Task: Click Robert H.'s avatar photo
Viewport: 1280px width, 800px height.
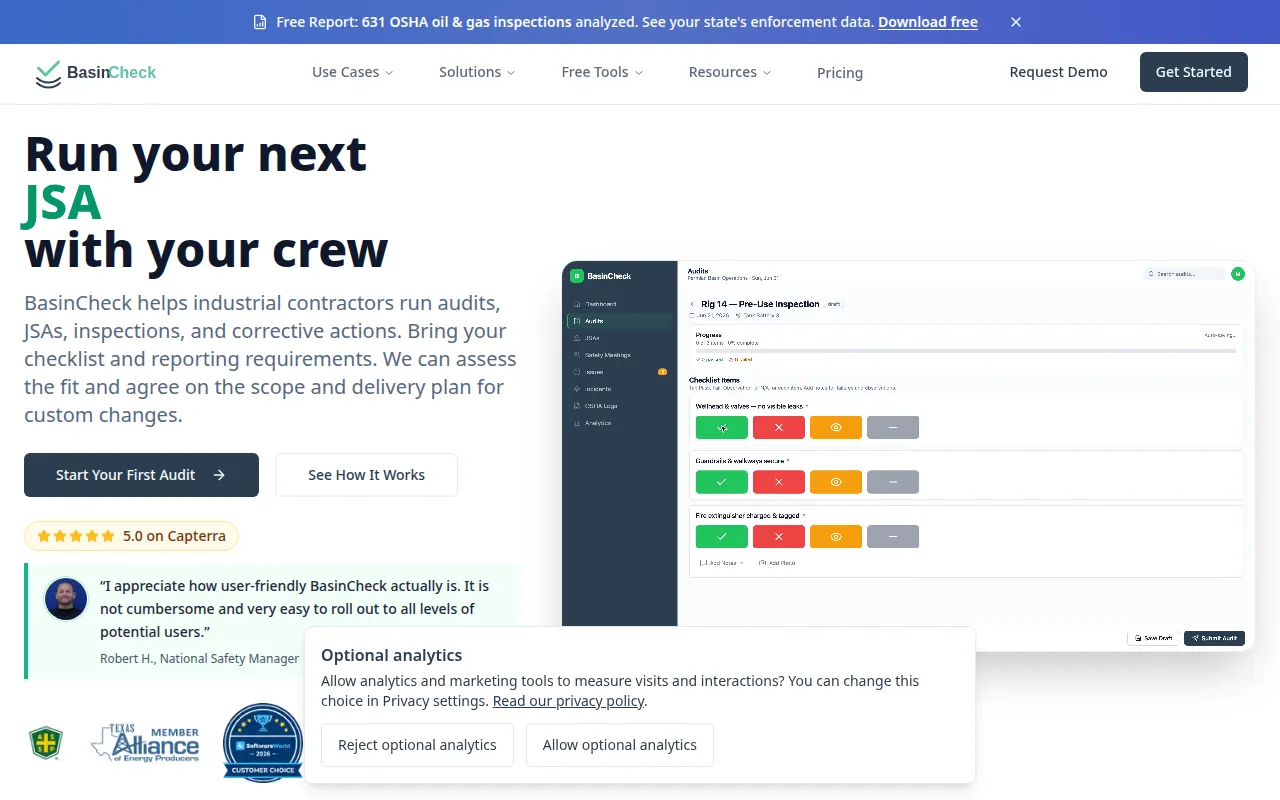Action: (x=66, y=599)
